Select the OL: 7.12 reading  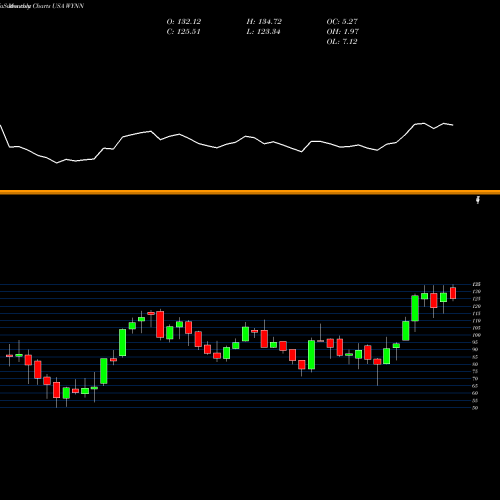pyautogui.click(x=342, y=42)
